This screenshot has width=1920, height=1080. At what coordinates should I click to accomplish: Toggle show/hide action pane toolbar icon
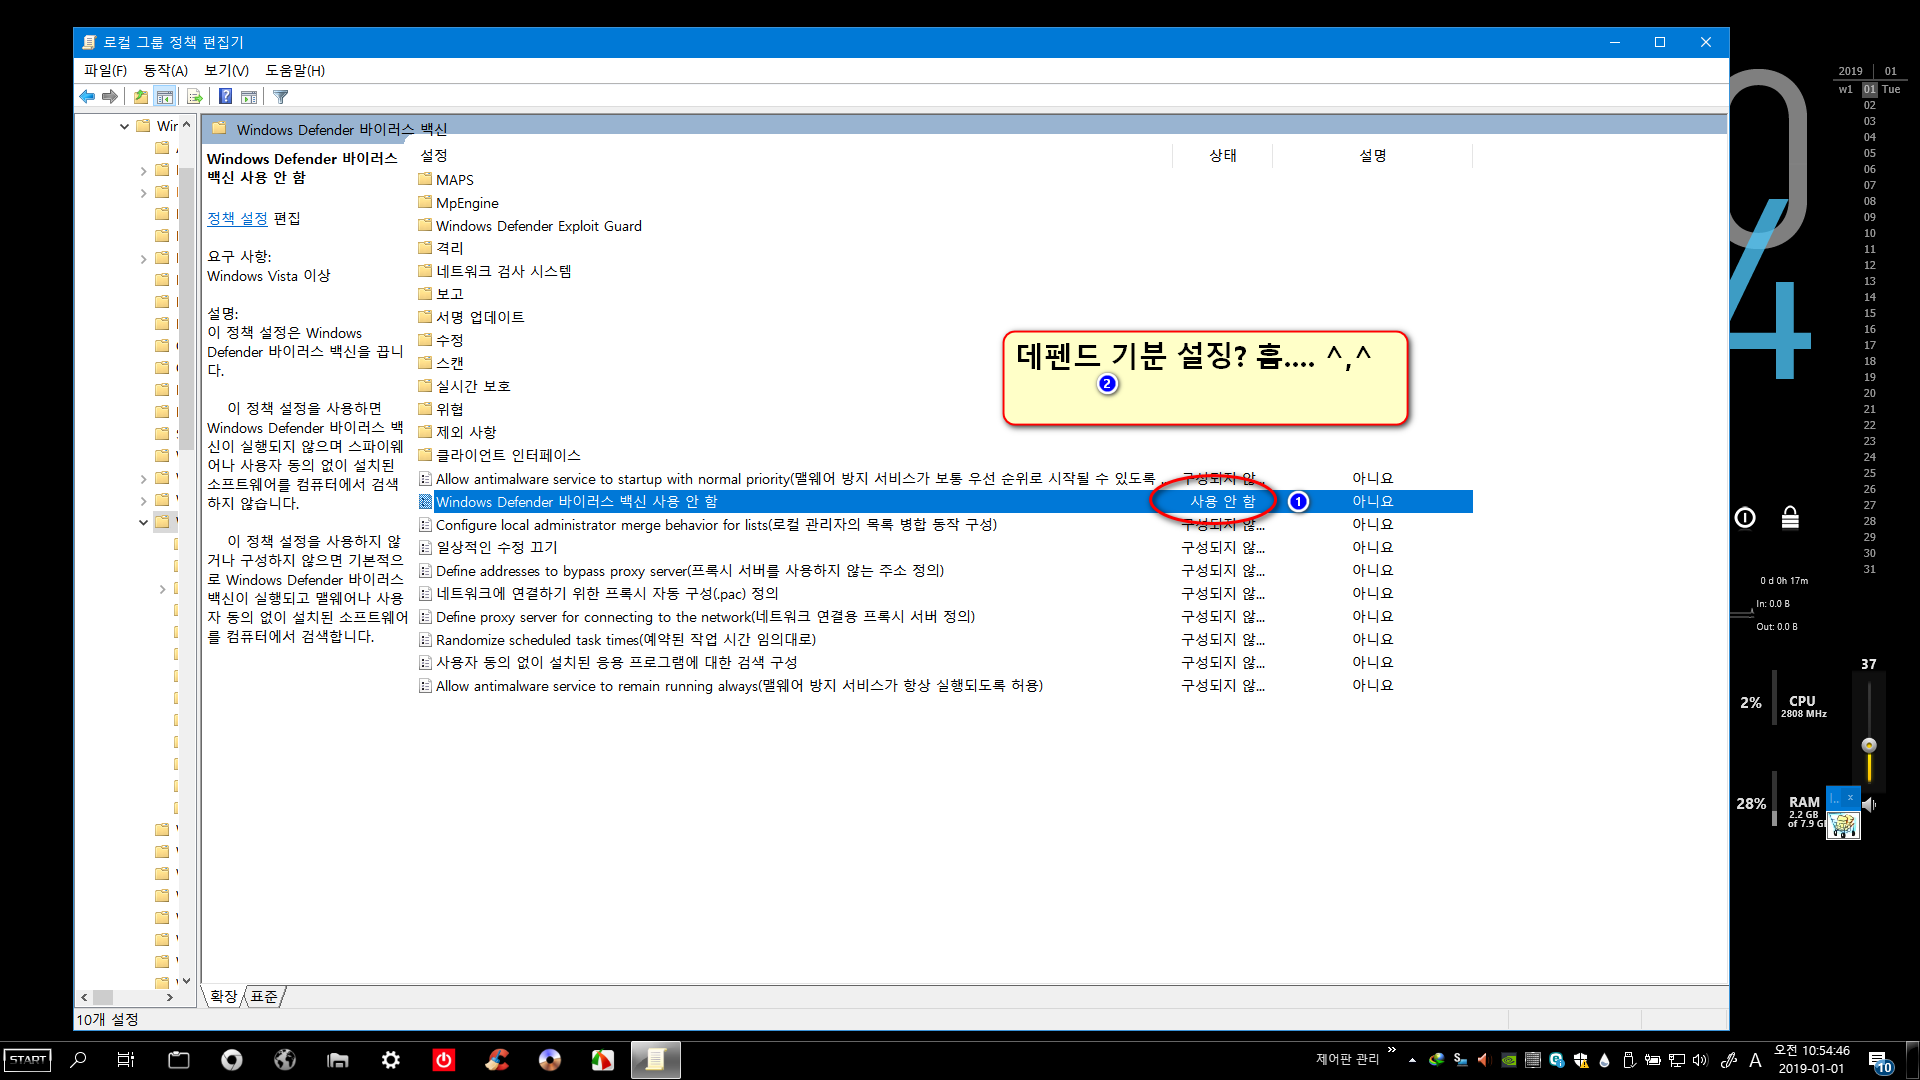point(249,97)
